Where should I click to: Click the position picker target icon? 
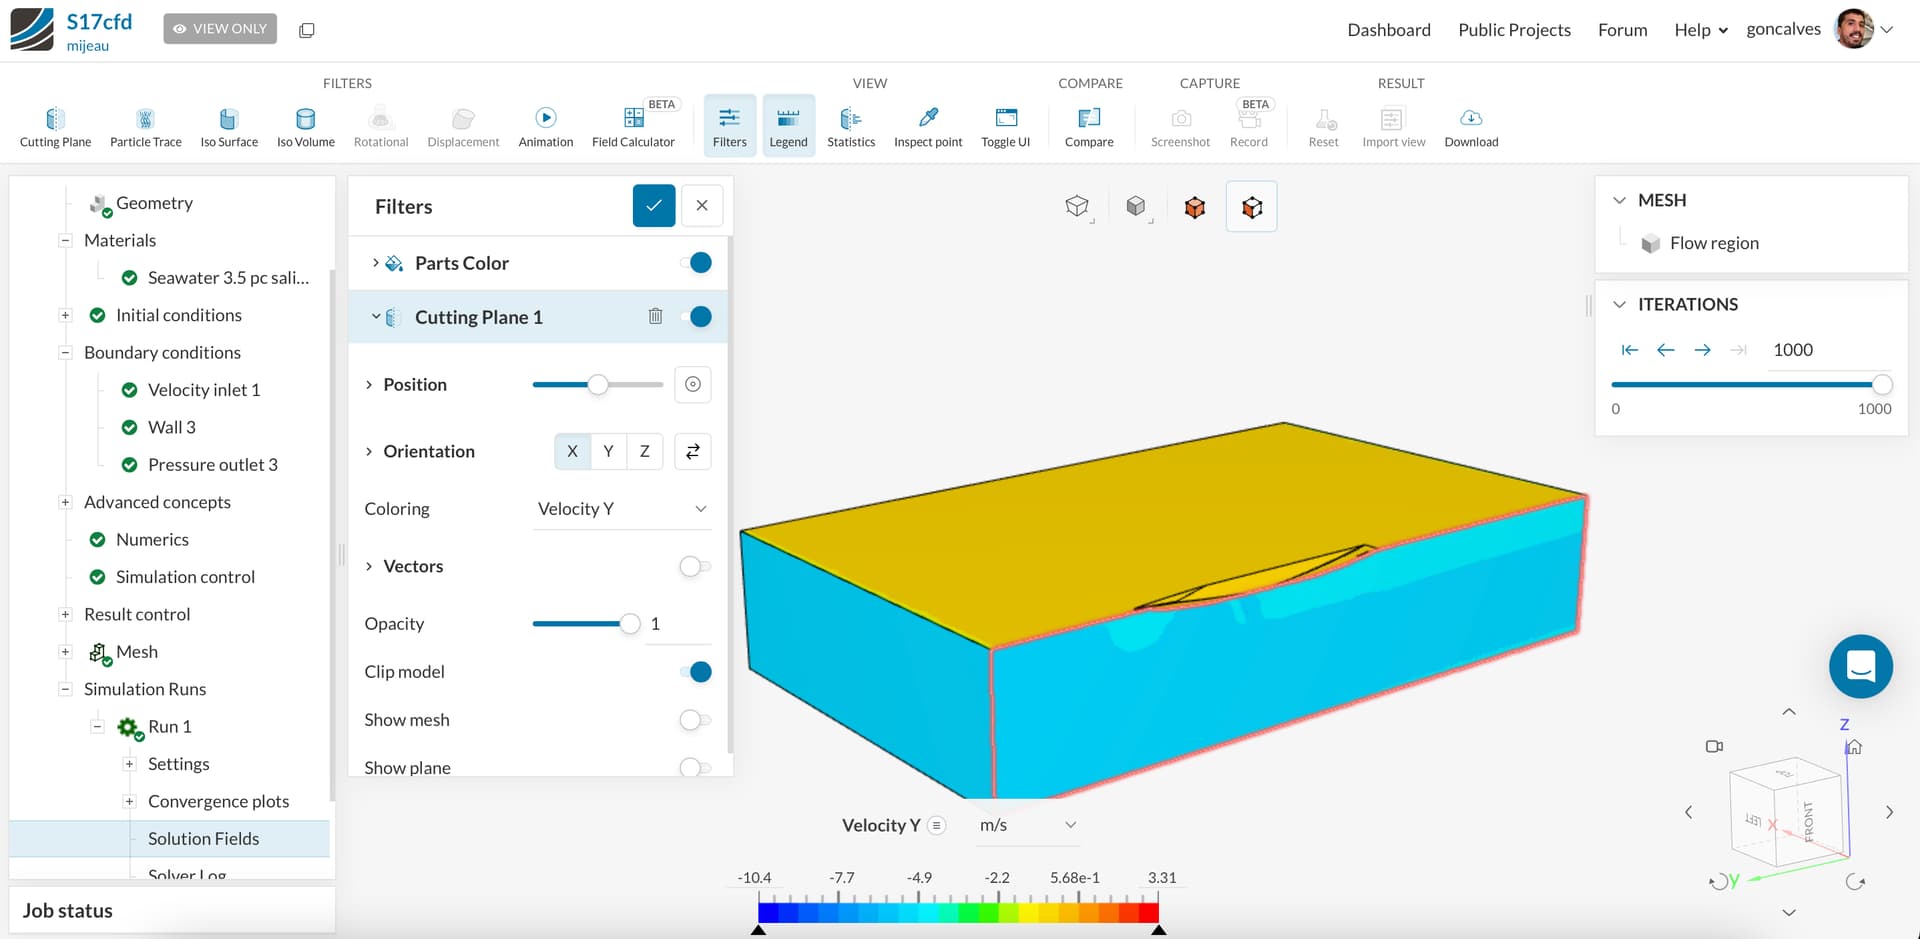[x=693, y=384]
